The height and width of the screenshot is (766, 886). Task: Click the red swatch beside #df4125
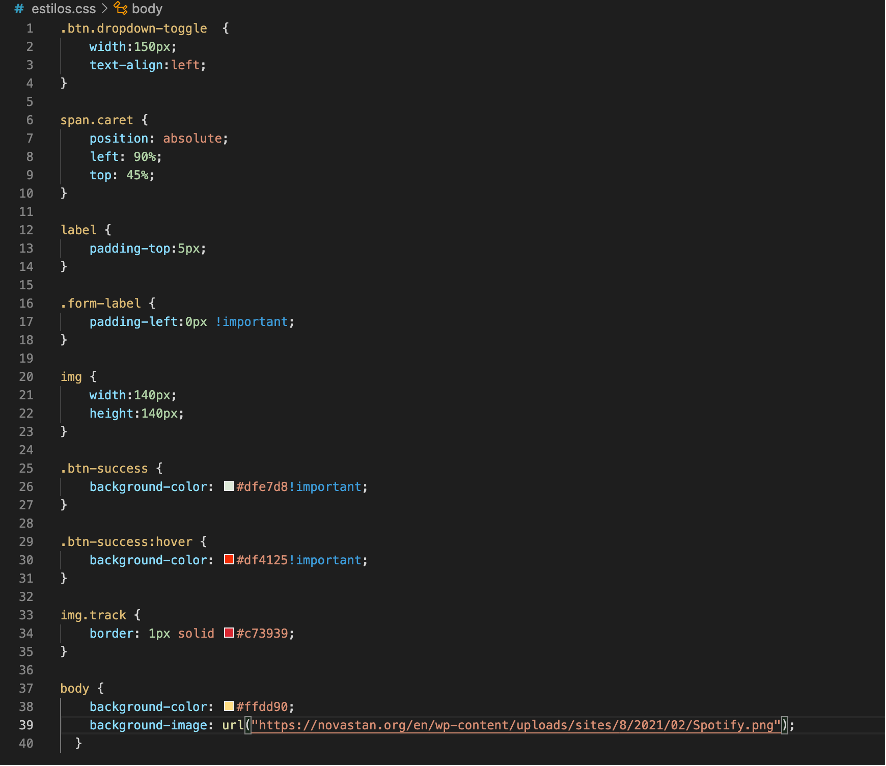click(230, 560)
